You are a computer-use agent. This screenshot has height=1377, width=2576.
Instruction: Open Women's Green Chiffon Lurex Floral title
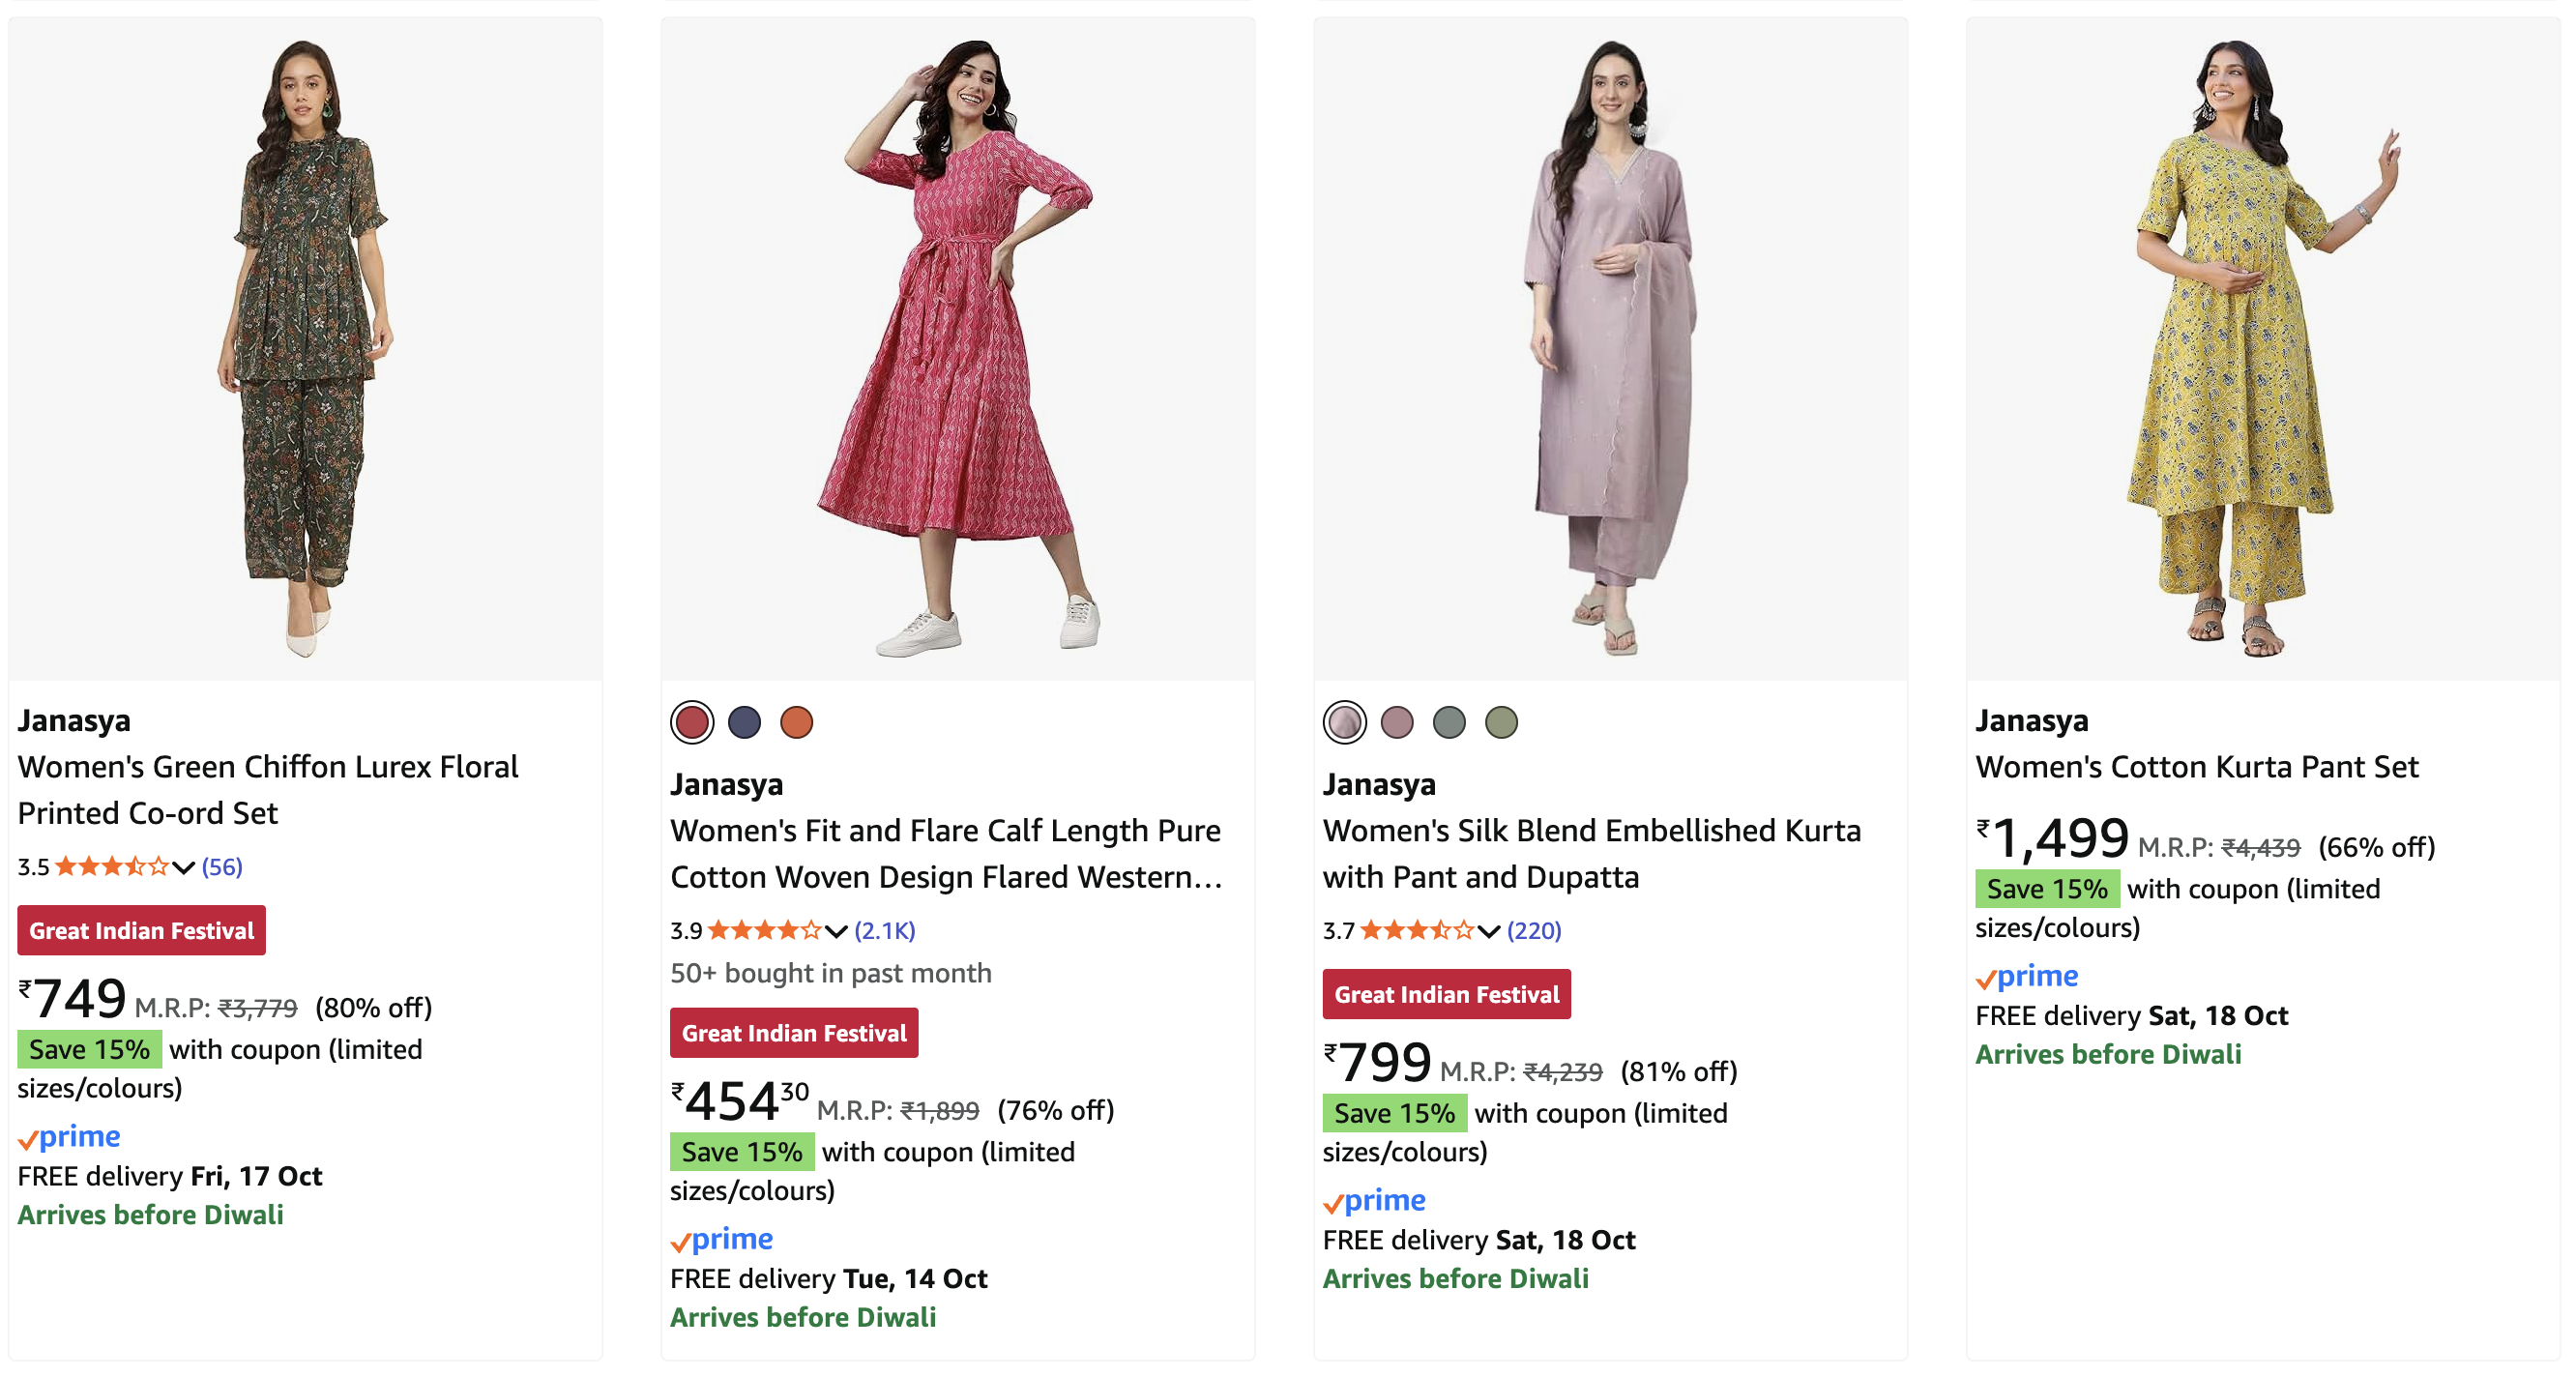268,789
